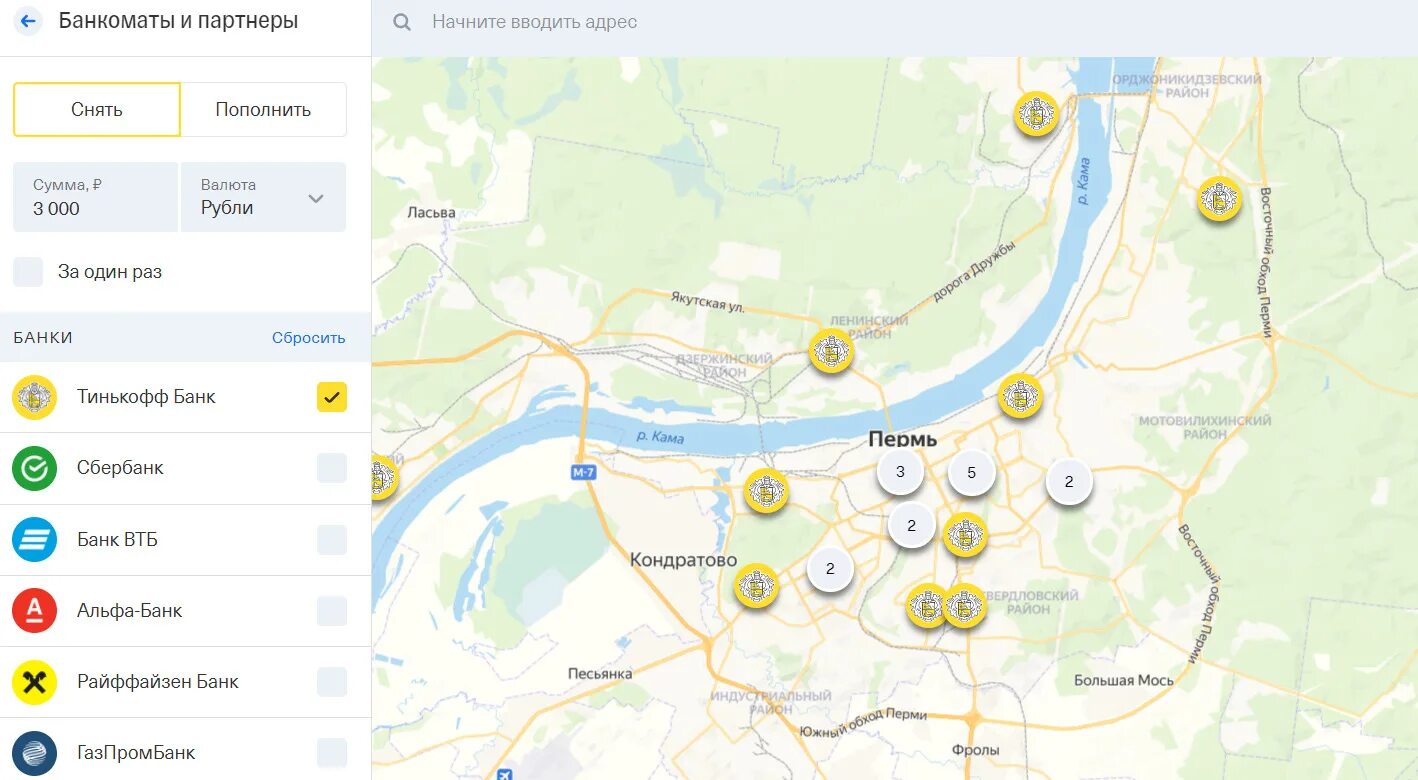Open the Валюта Рубли dropdown

264,197
